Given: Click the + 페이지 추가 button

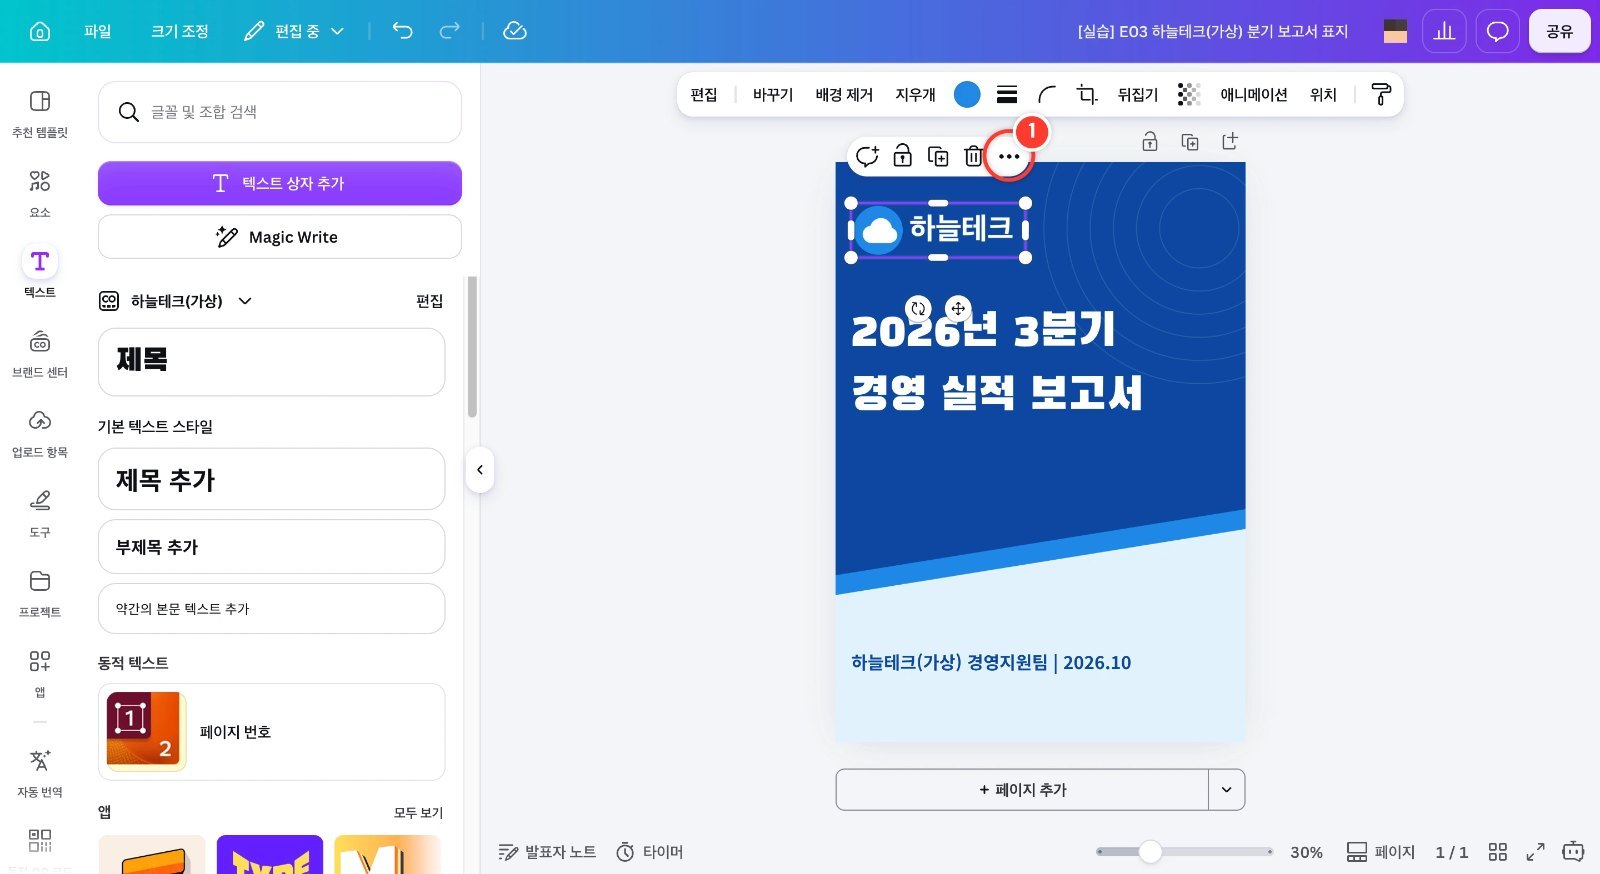Looking at the screenshot, I should 1022,790.
